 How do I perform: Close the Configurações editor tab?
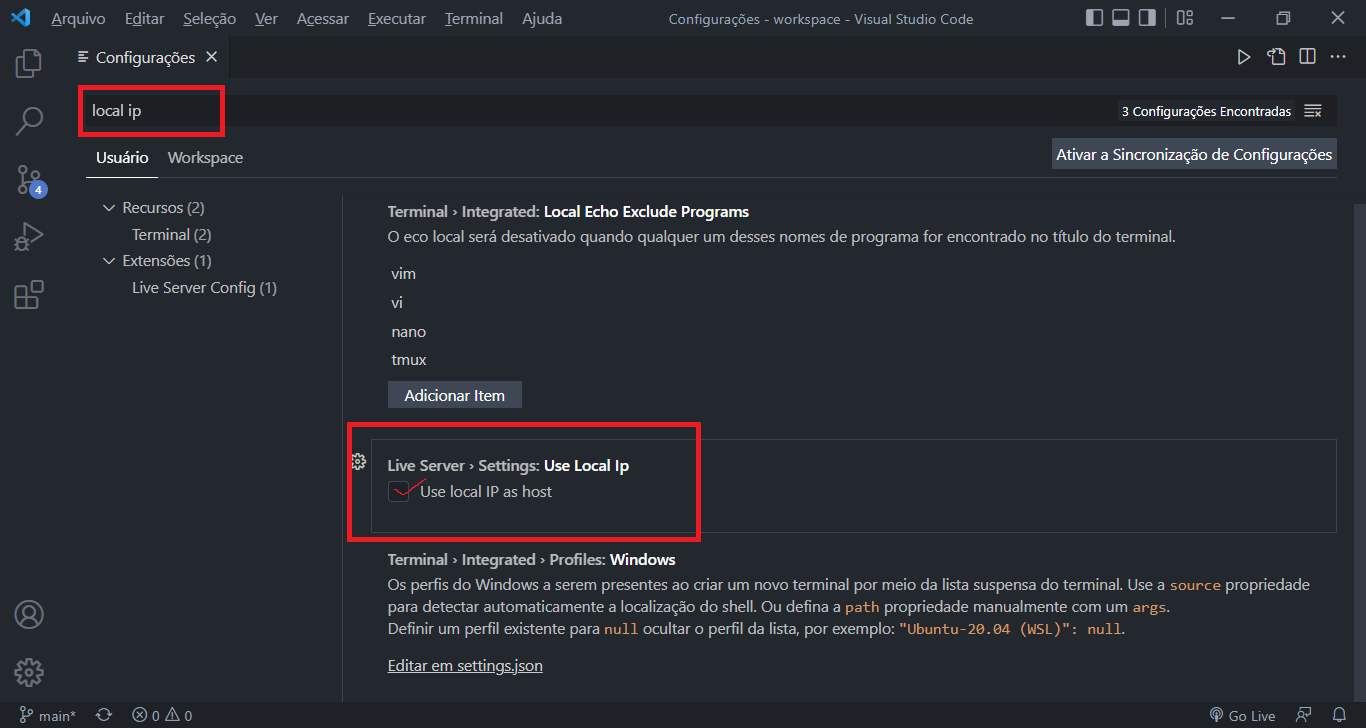coord(211,57)
